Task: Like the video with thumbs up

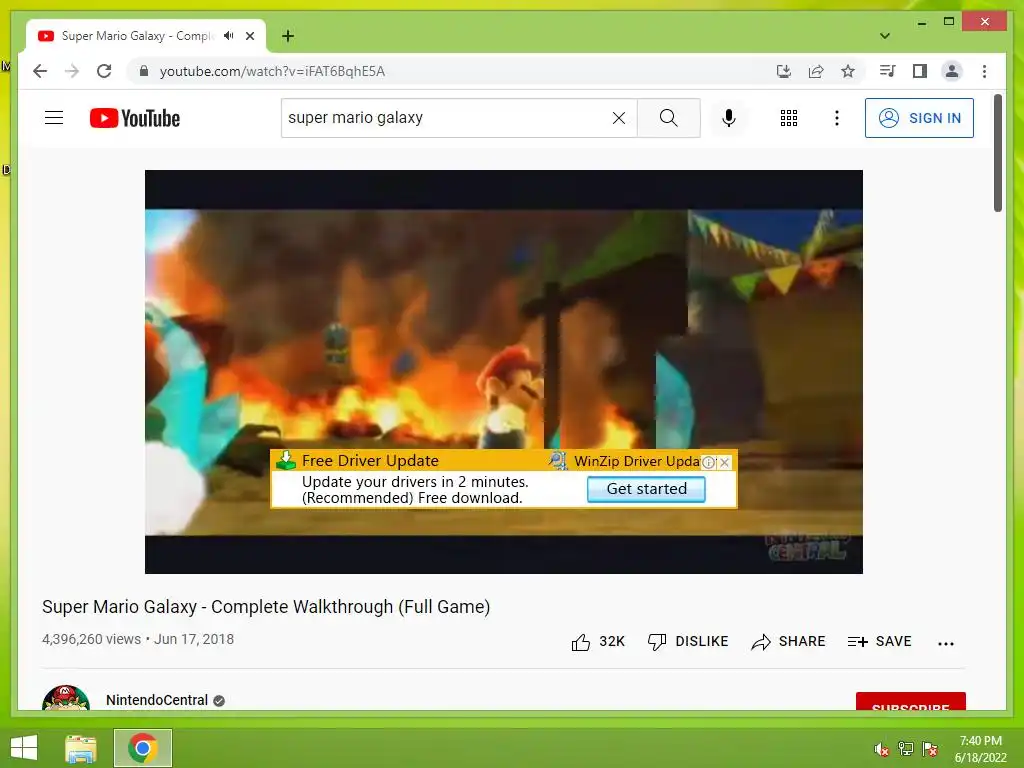Action: point(598,642)
